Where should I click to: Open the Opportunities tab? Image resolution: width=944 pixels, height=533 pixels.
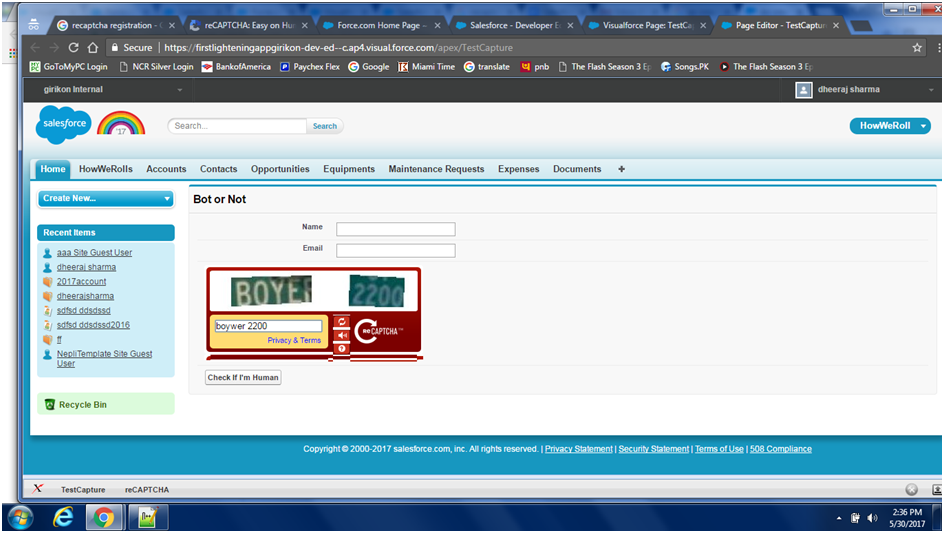click(x=280, y=169)
